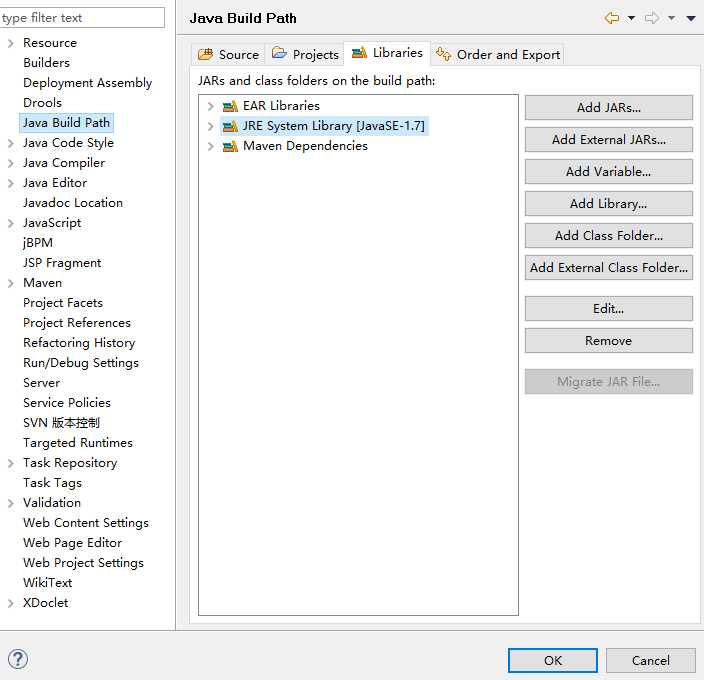Expand the Maven category in sidebar
The image size is (704, 680).
11,283
